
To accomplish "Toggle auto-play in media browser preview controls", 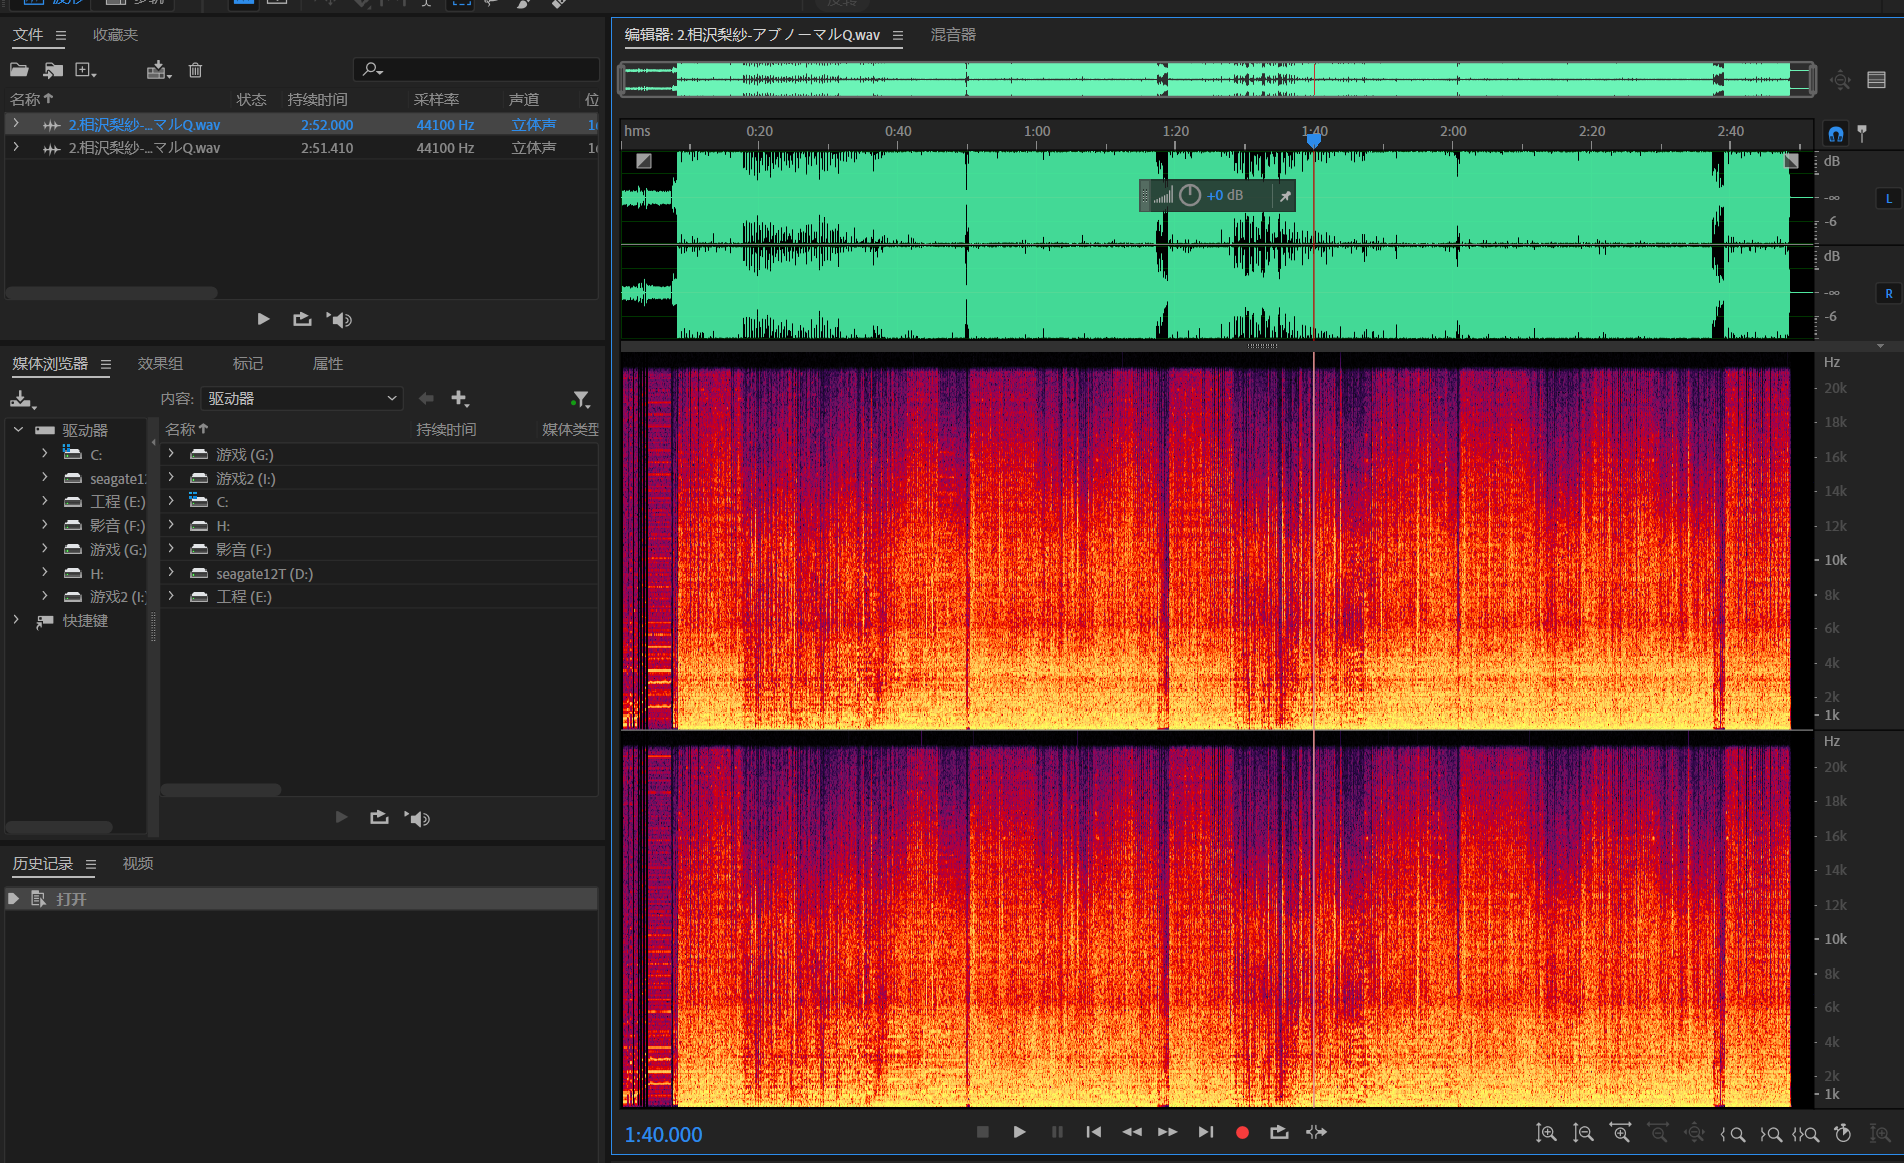I will (417, 819).
